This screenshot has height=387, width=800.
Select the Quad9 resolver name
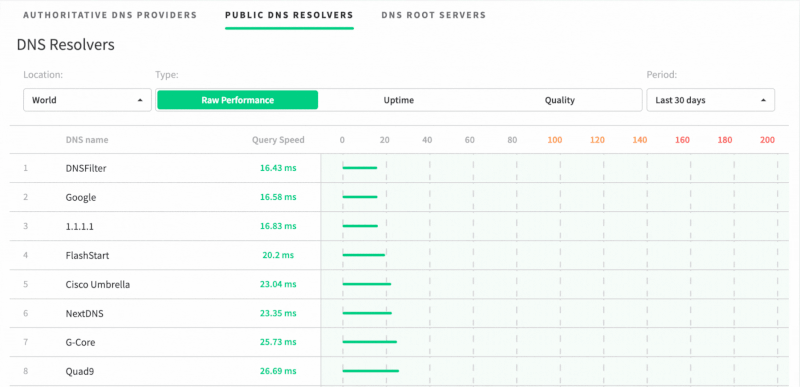[x=80, y=371]
